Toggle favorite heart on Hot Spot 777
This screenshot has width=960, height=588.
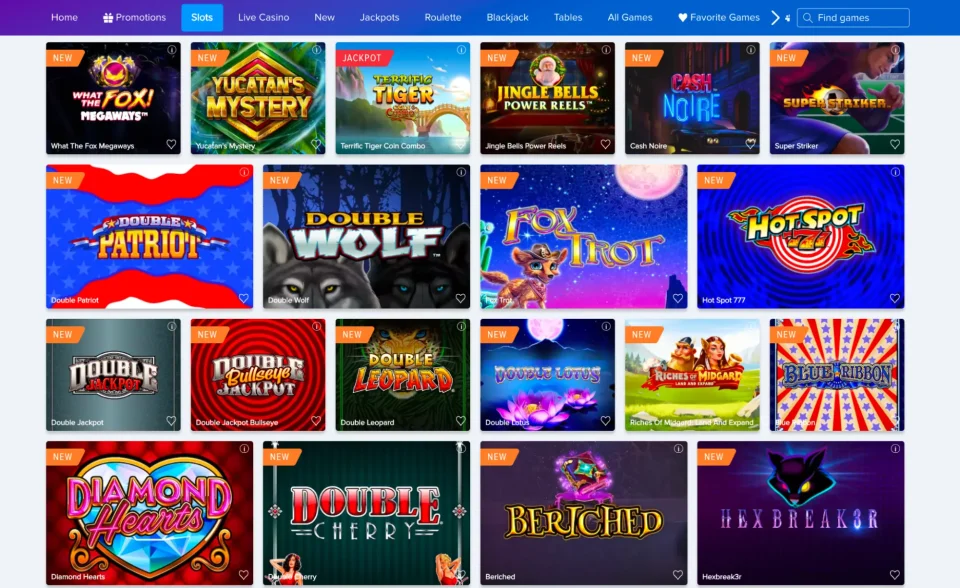point(894,298)
